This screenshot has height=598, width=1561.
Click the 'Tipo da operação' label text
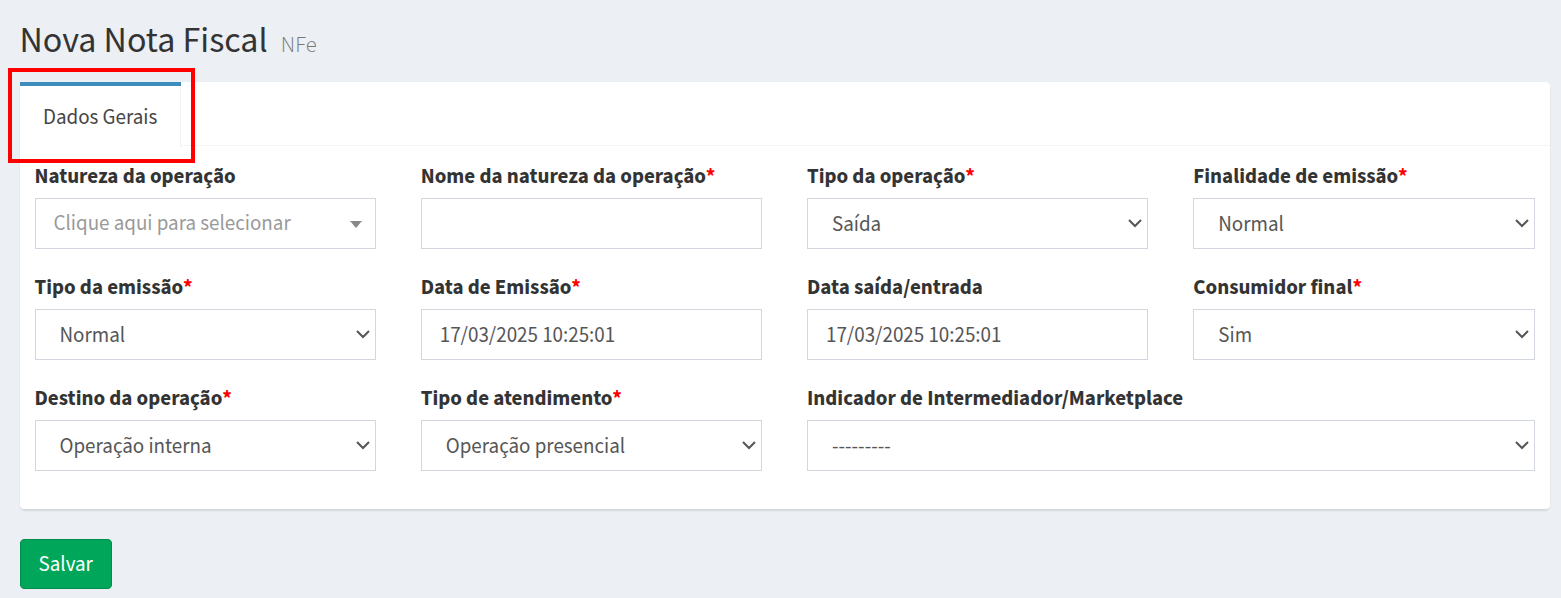click(x=886, y=176)
